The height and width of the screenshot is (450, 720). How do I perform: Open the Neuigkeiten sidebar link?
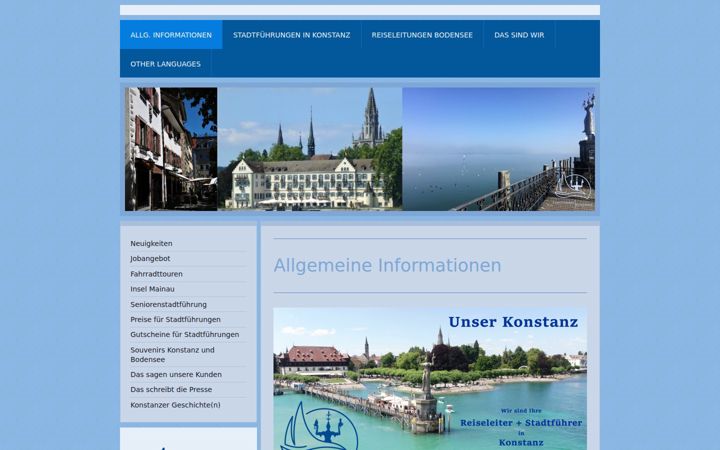click(x=151, y=243)
